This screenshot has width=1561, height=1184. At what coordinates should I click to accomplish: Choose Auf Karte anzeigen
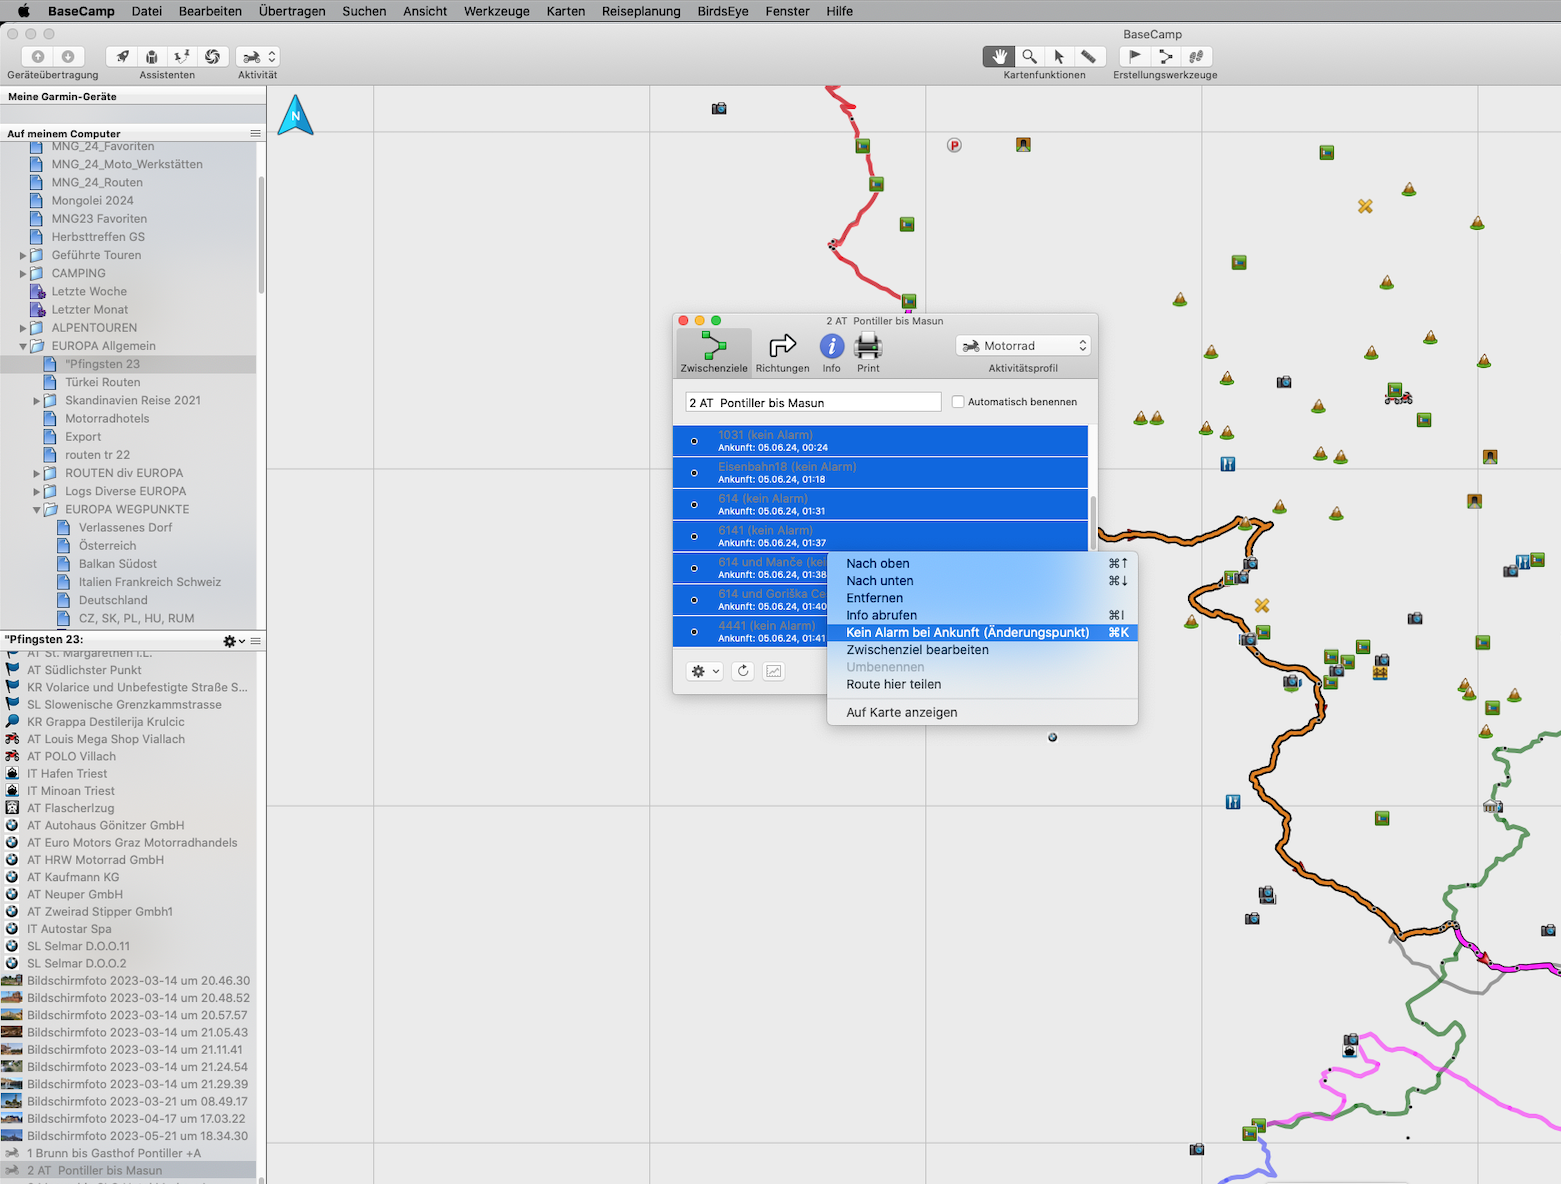click(982, 712)
